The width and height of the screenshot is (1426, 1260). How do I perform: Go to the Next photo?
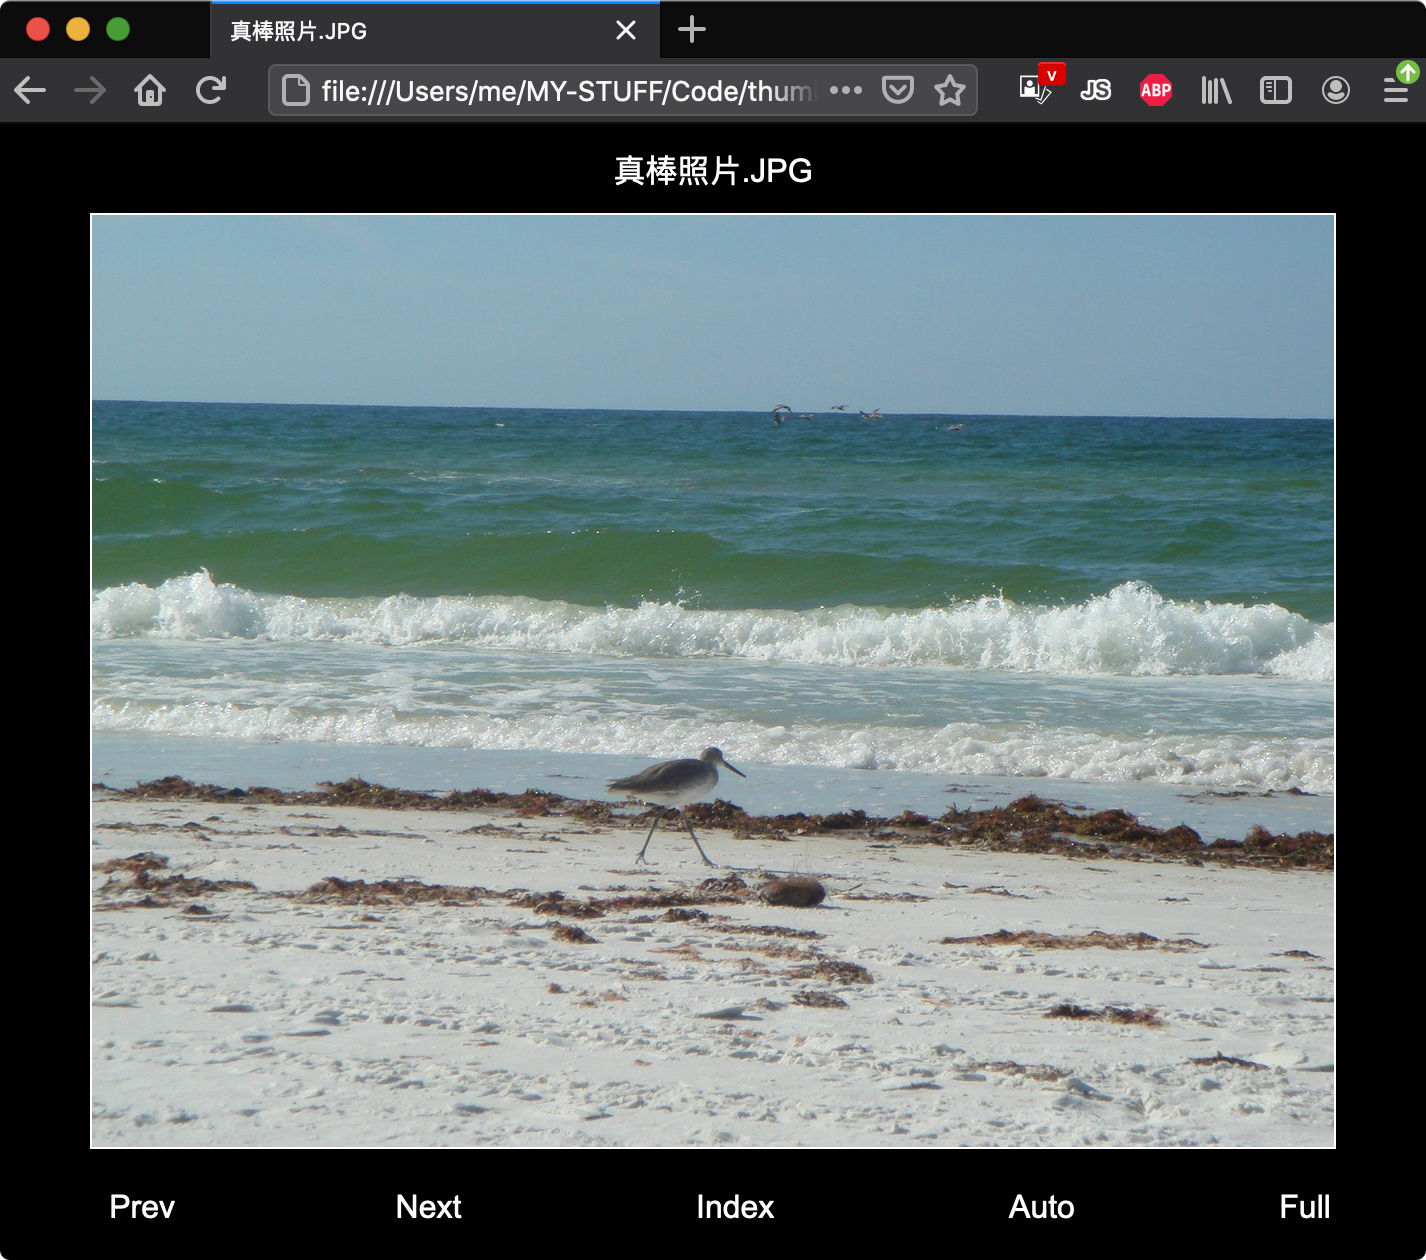(x=428, y=1207)
